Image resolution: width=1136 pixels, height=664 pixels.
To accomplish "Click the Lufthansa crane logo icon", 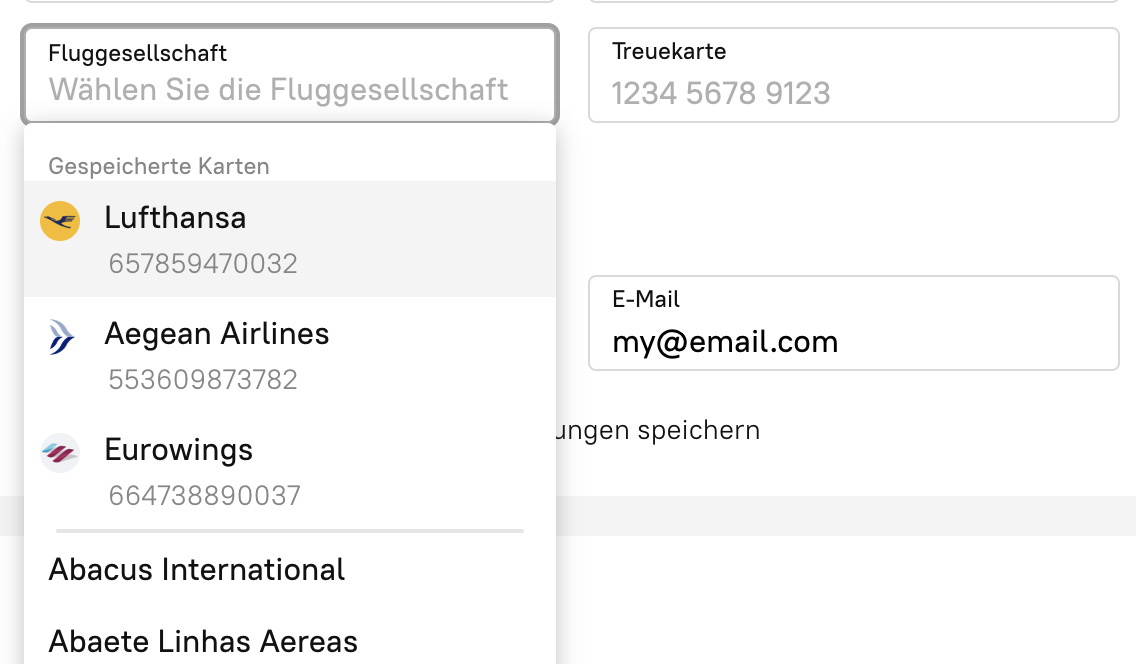I will pyautogui.click(x=60, y=221).
